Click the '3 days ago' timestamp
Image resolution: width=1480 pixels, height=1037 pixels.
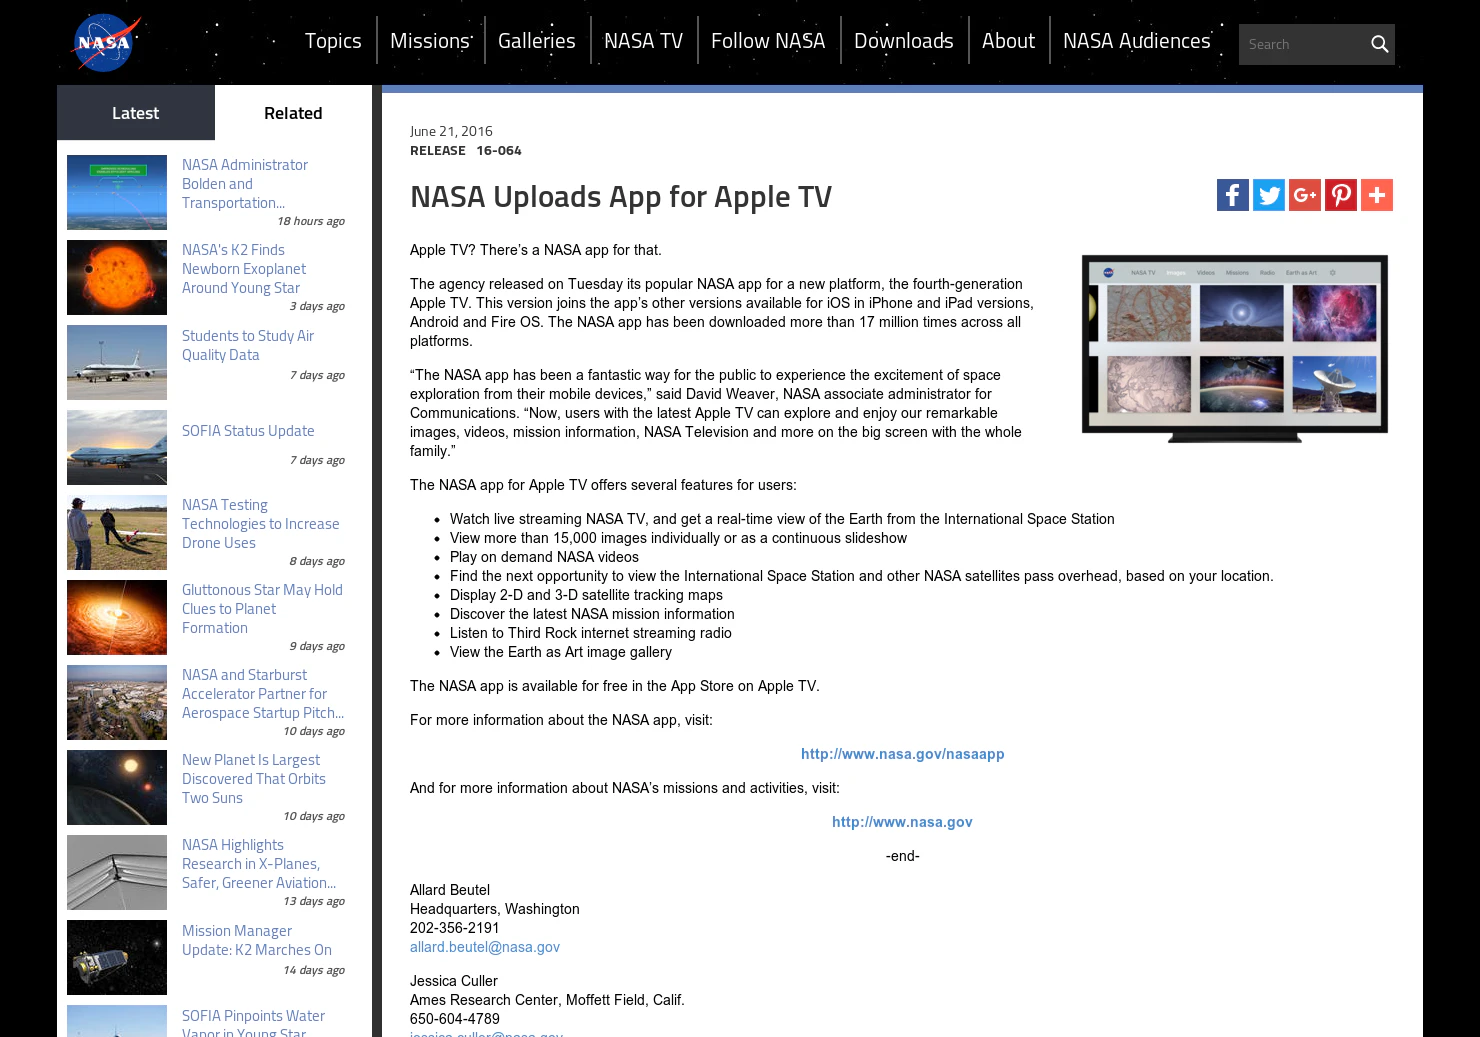point(317,306)
